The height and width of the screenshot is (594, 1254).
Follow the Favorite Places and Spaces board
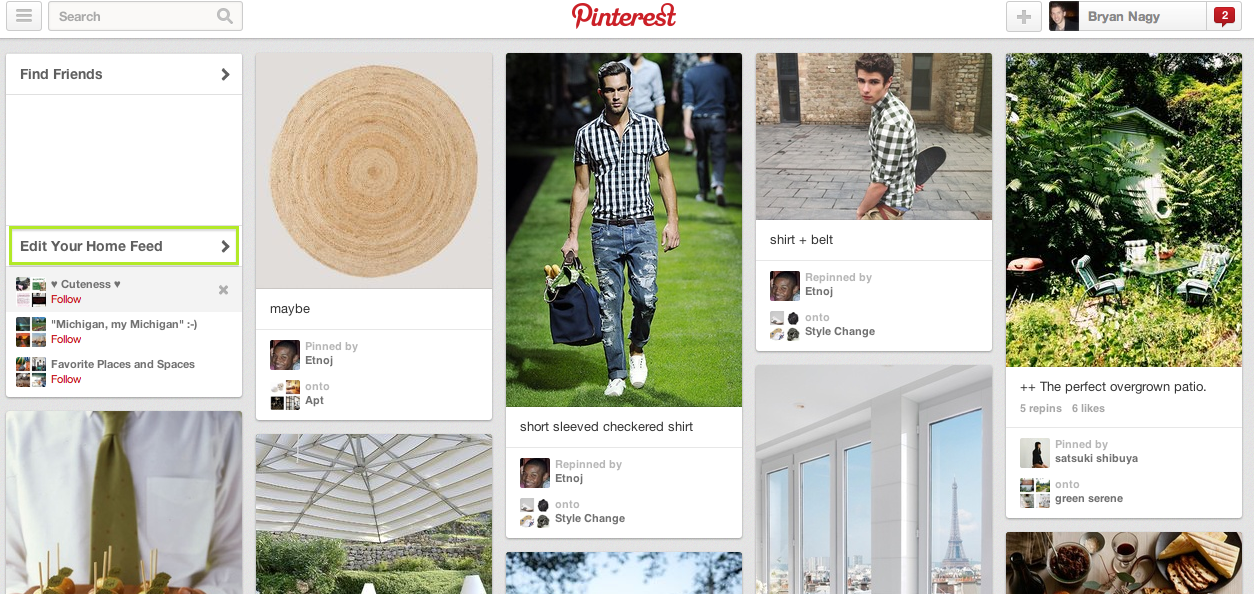click(66, 379)
